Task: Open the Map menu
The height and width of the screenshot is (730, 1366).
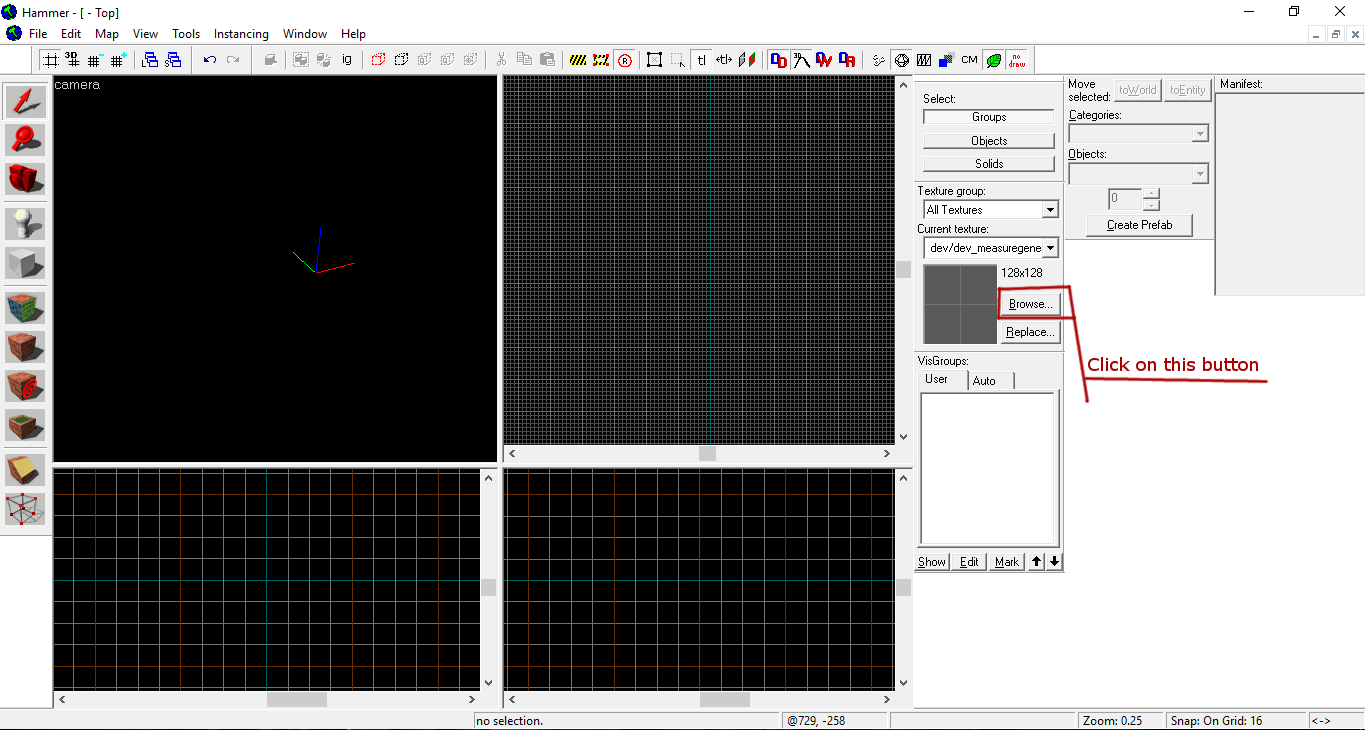Action: point(107,34)
